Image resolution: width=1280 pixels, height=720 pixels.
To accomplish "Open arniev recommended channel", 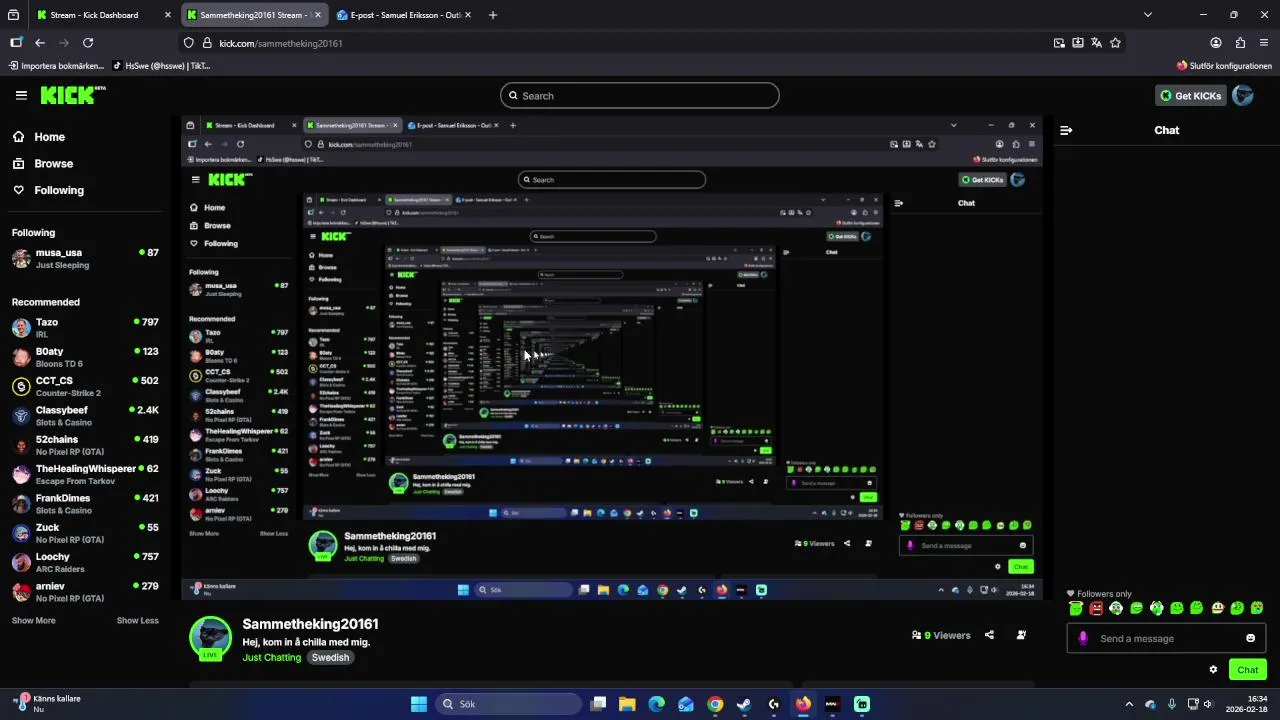I will click(85, 591).
